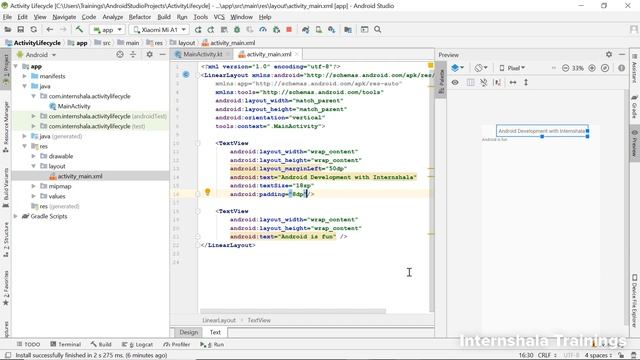Click horizontal expand arrows icon in Preview
640x360 pixels.
513,82
